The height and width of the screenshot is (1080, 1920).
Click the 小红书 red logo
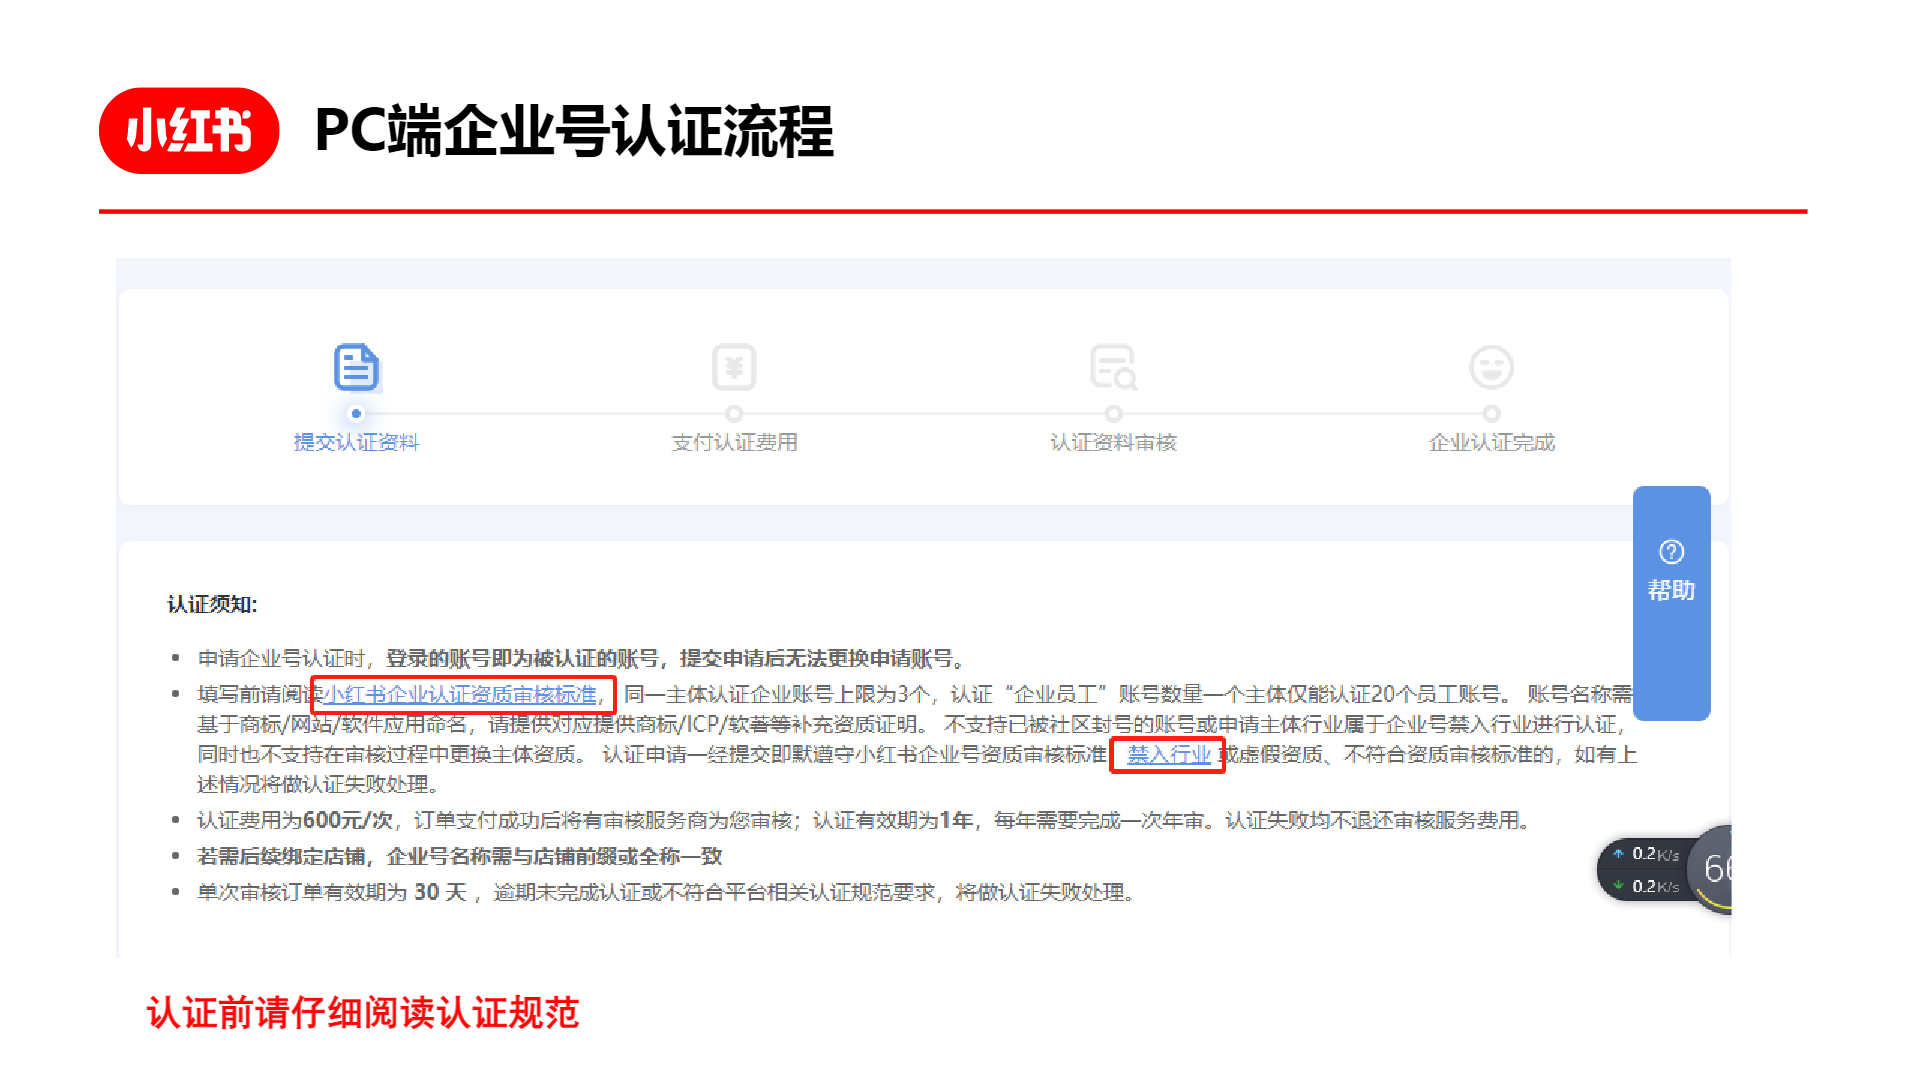click(x=189, y=131)
